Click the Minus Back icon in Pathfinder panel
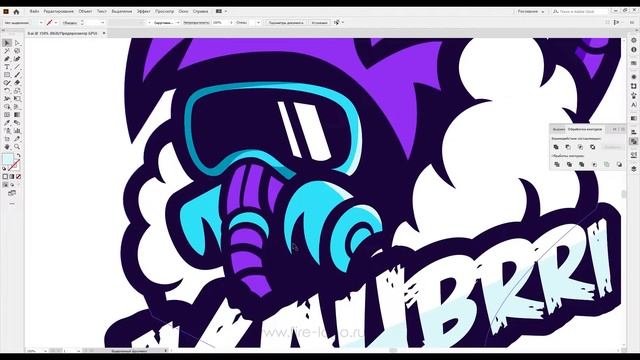The width and height of the screenshot is (640, 360). tap(620, 164)
